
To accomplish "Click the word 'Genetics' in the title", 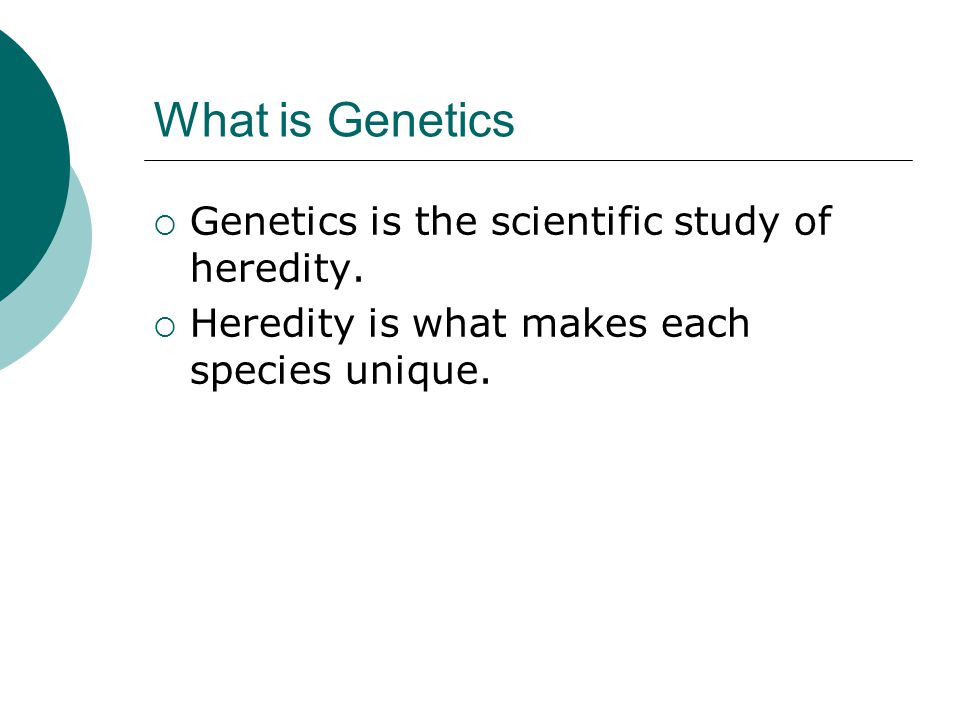I will 421,119.
